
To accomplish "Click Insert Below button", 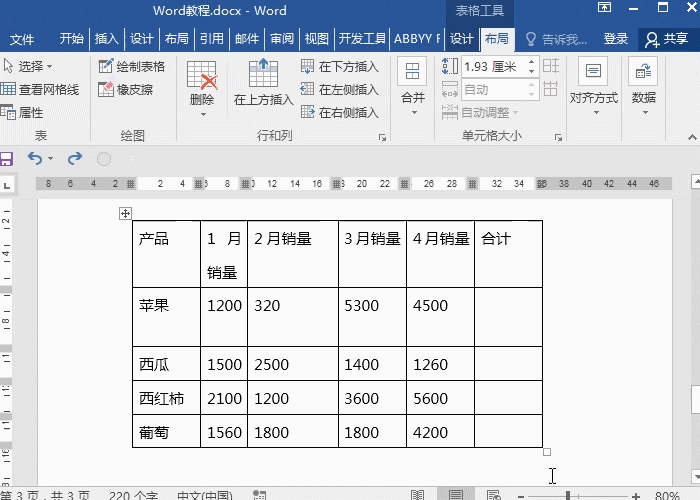I will [x=340, y=67].
